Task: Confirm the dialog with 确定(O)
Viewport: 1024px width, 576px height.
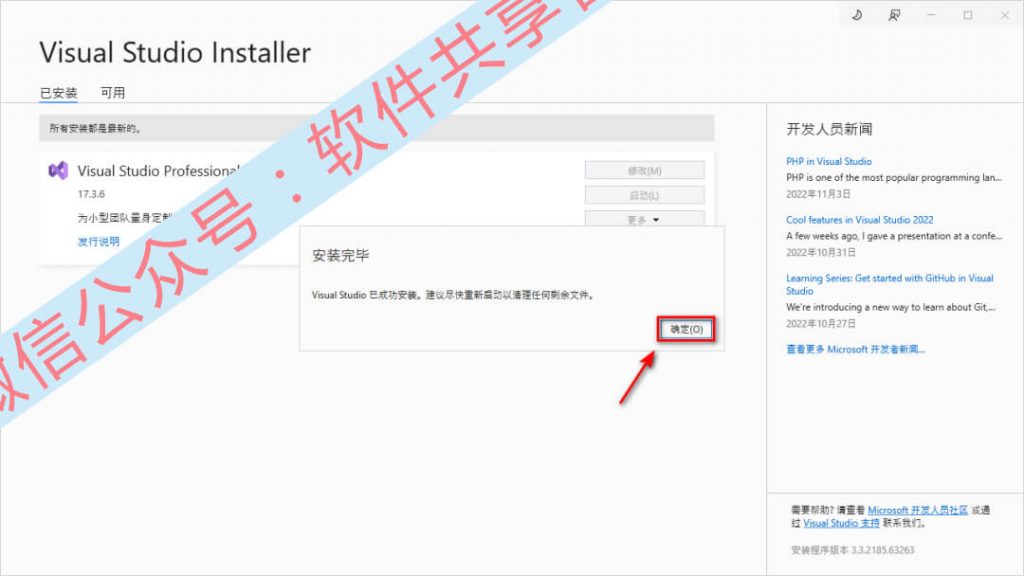Action: (x=686, y=329)
